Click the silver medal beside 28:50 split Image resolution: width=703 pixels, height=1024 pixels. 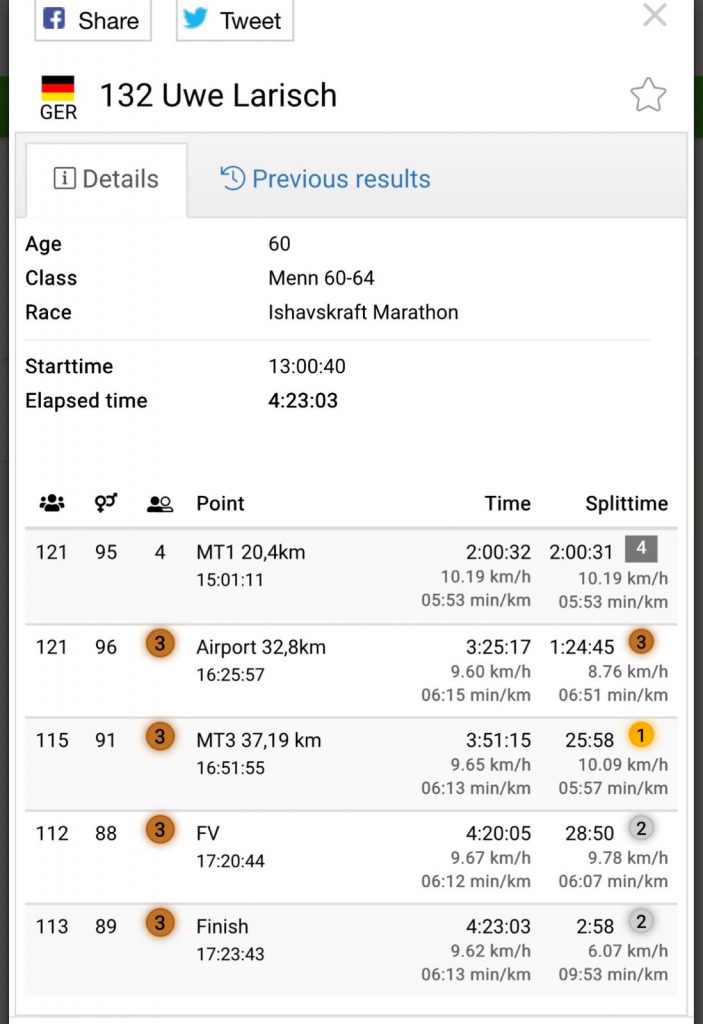[x=640, y=828]
